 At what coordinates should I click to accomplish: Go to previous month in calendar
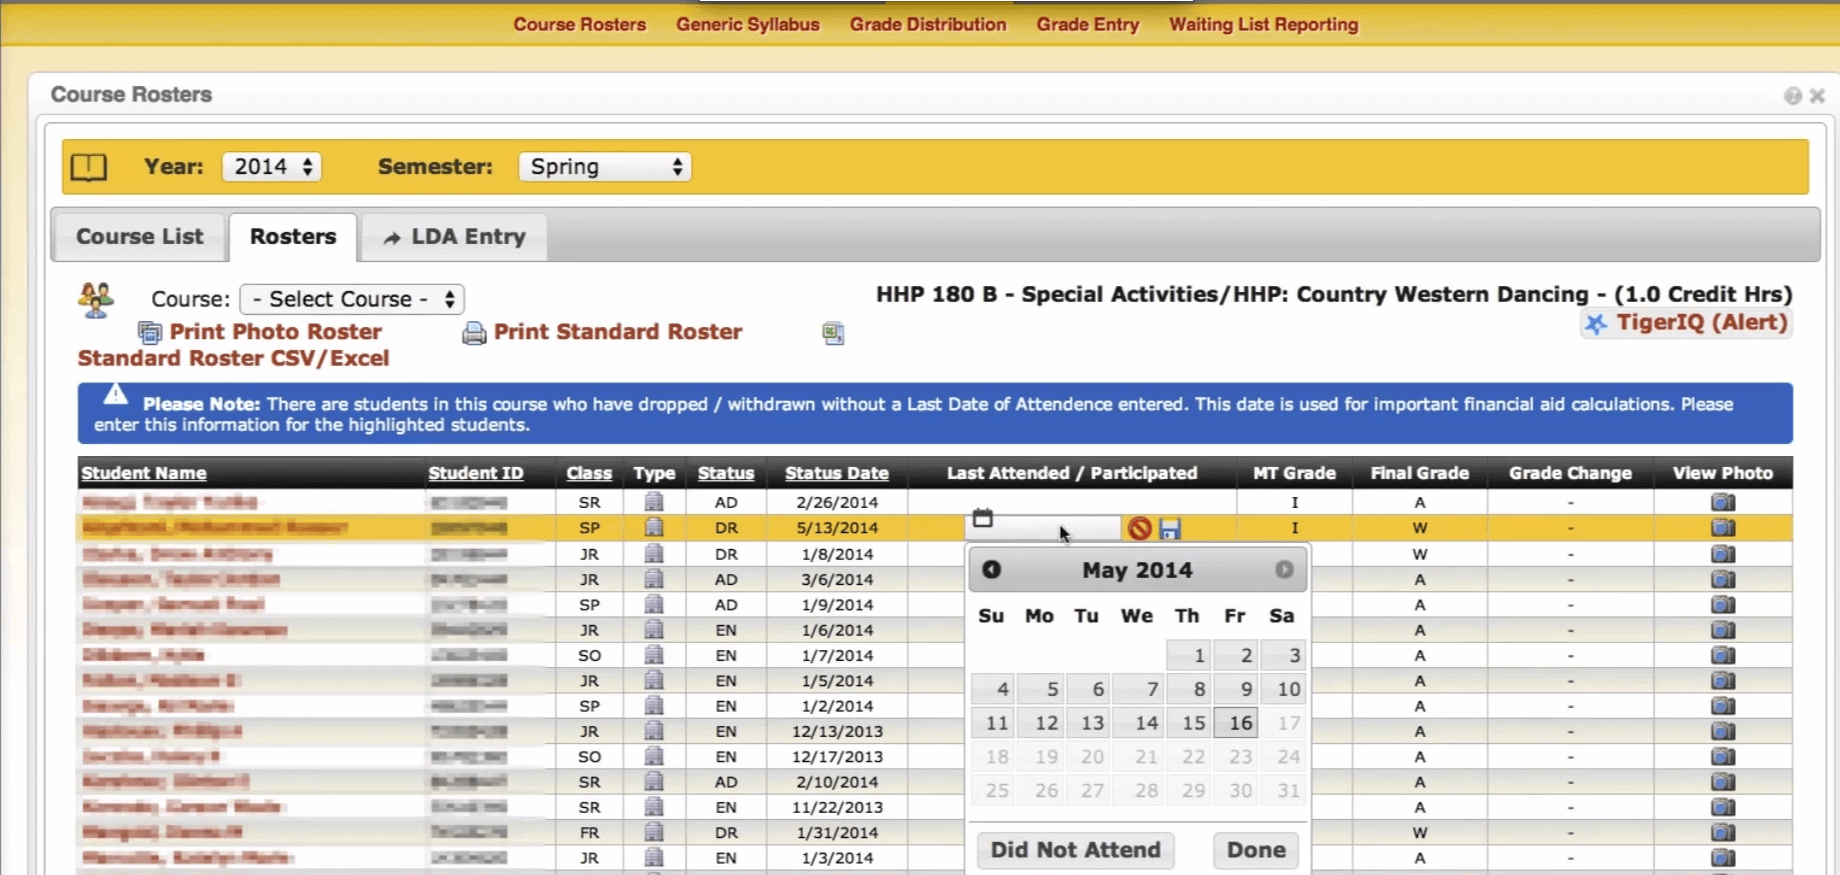point(991,569)
